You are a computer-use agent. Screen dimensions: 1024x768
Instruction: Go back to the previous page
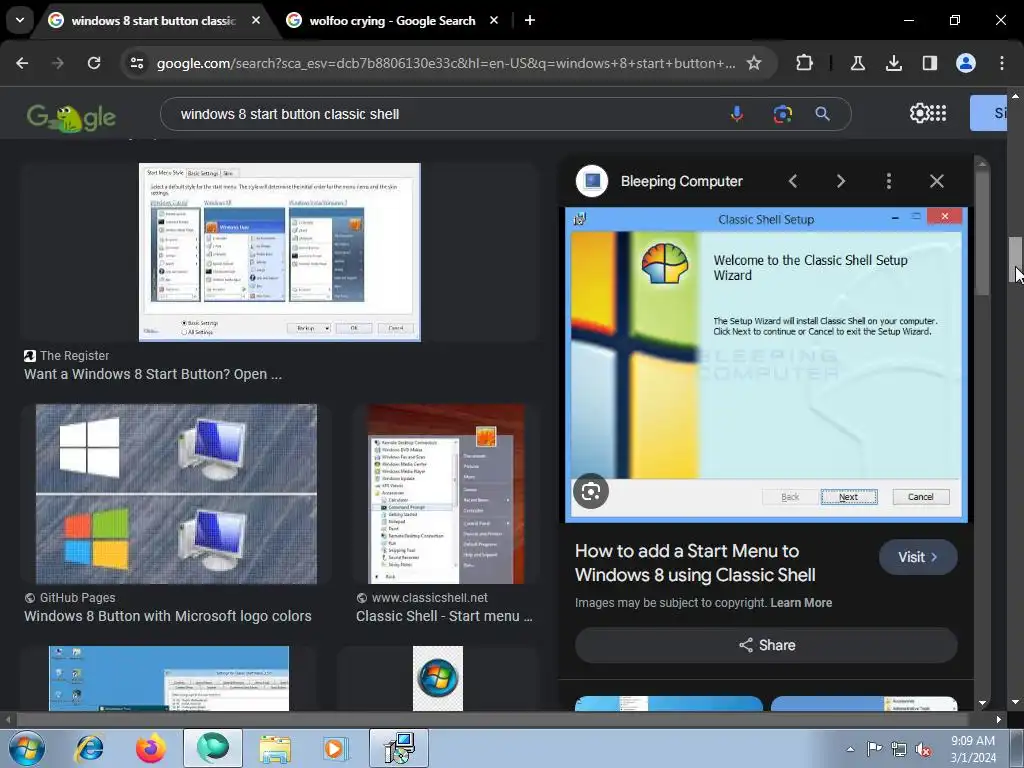[22, 63]
